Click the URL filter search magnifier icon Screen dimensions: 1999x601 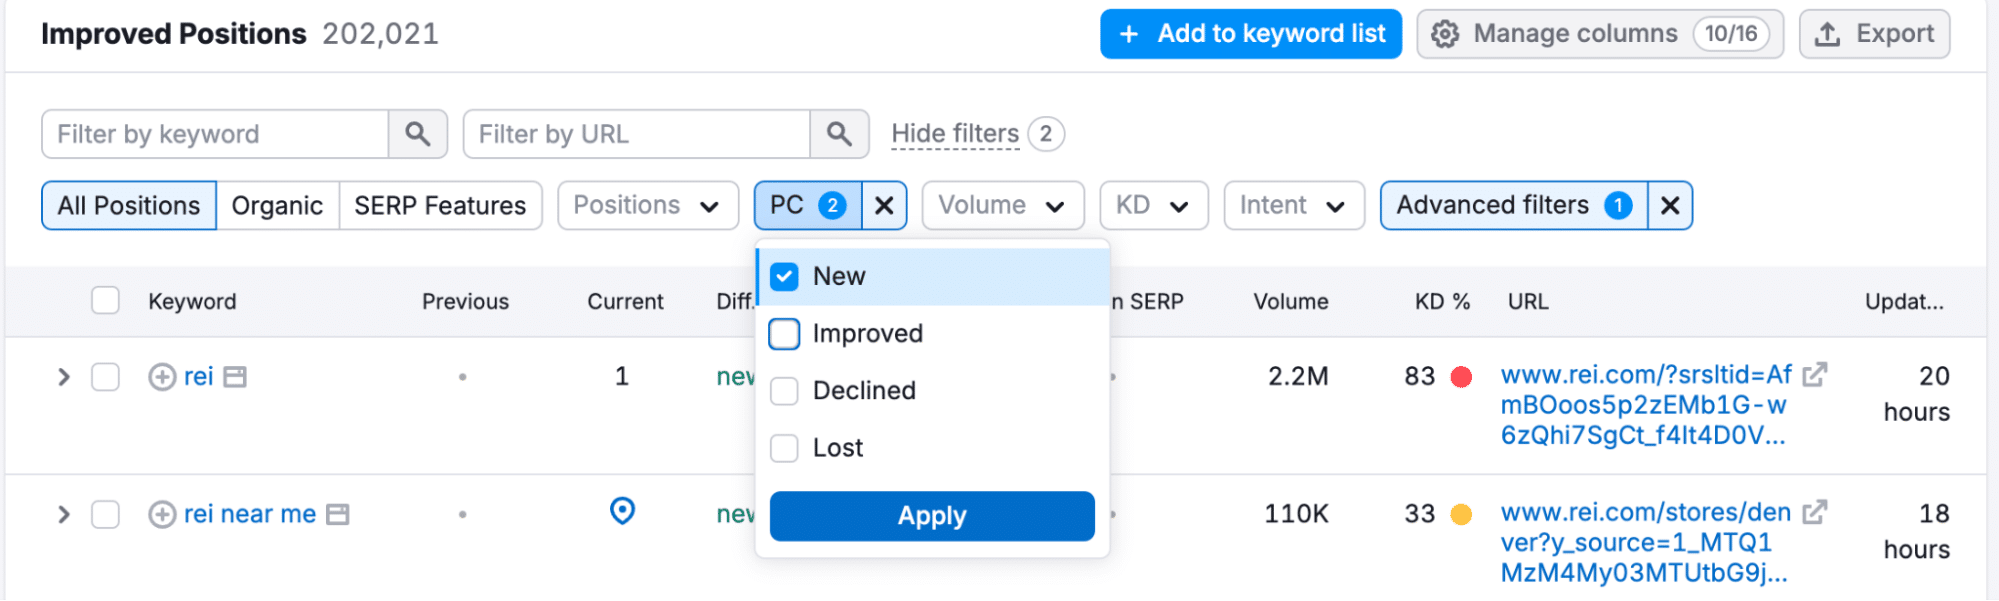pyautogui.click(x=839, y=134)
